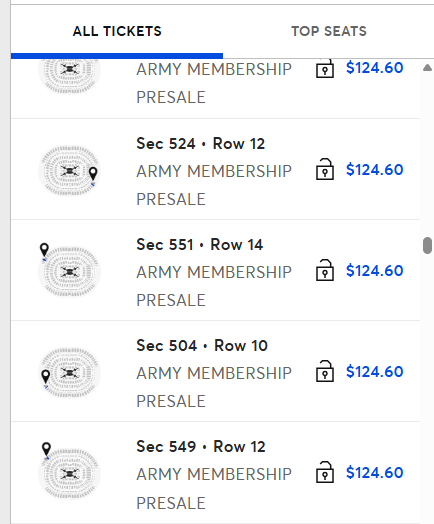Select the $124.60 price for Sec 551
The image size is (434, 524).
tap(375, 271)
